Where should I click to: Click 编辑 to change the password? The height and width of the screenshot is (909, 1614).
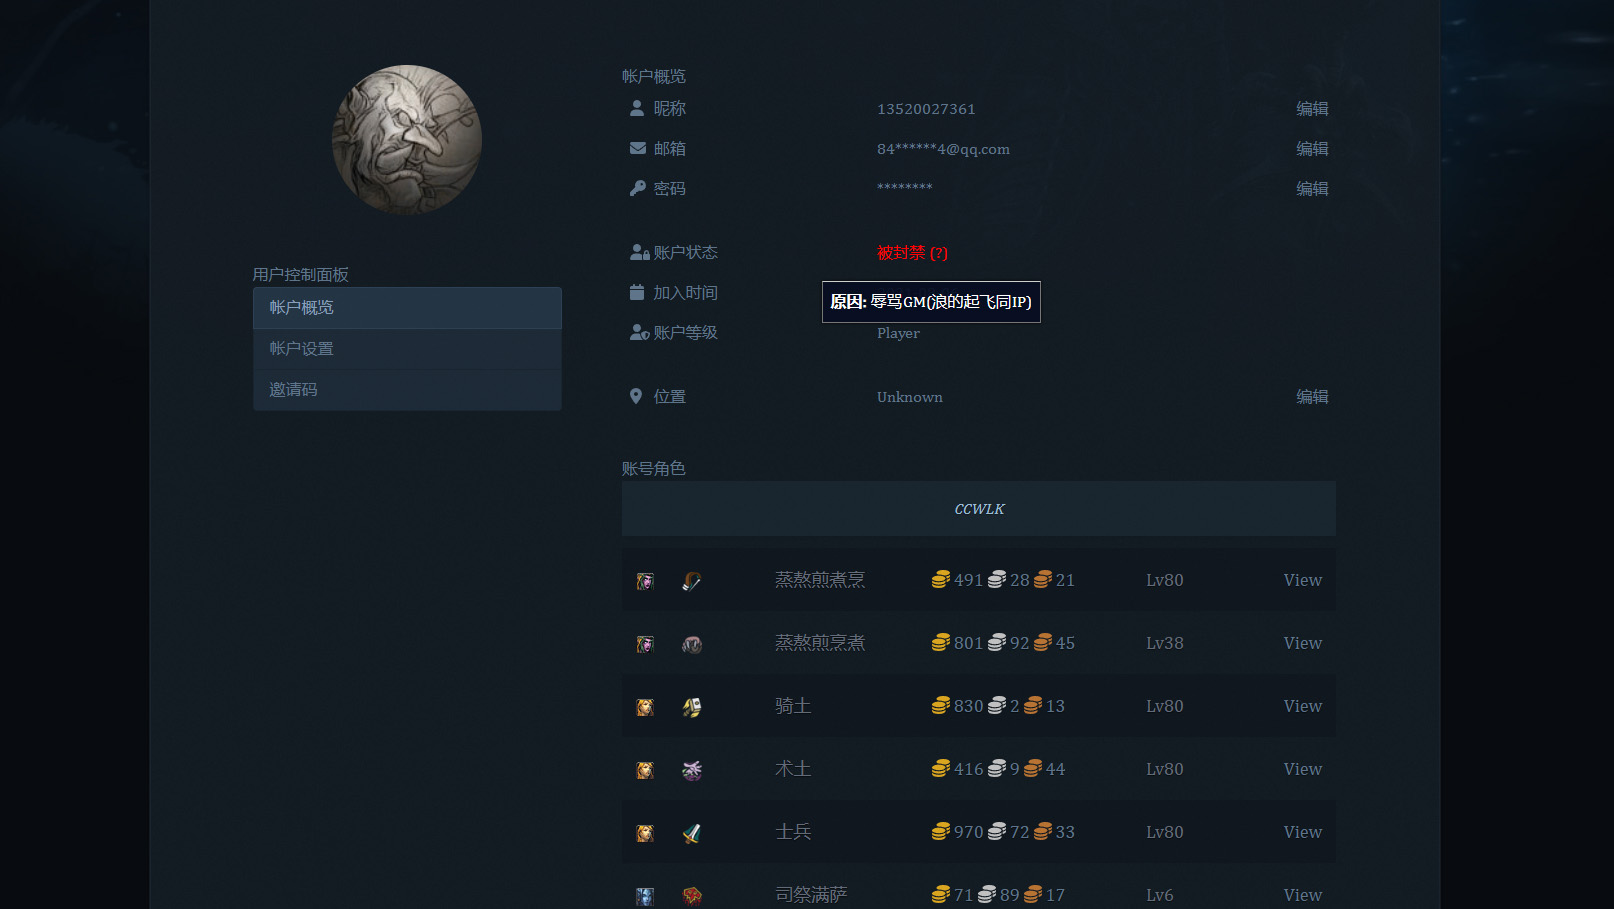(1311, 189)
